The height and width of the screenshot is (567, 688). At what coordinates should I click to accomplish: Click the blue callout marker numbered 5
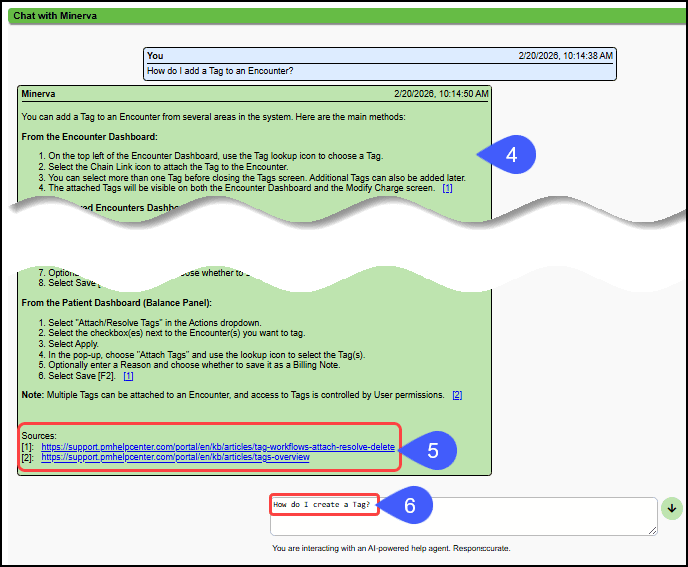[432, 450]
